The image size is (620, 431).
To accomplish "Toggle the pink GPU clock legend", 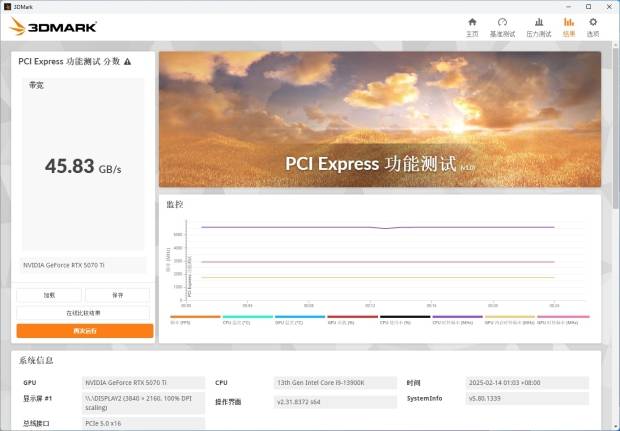I will tap(563, 319).
